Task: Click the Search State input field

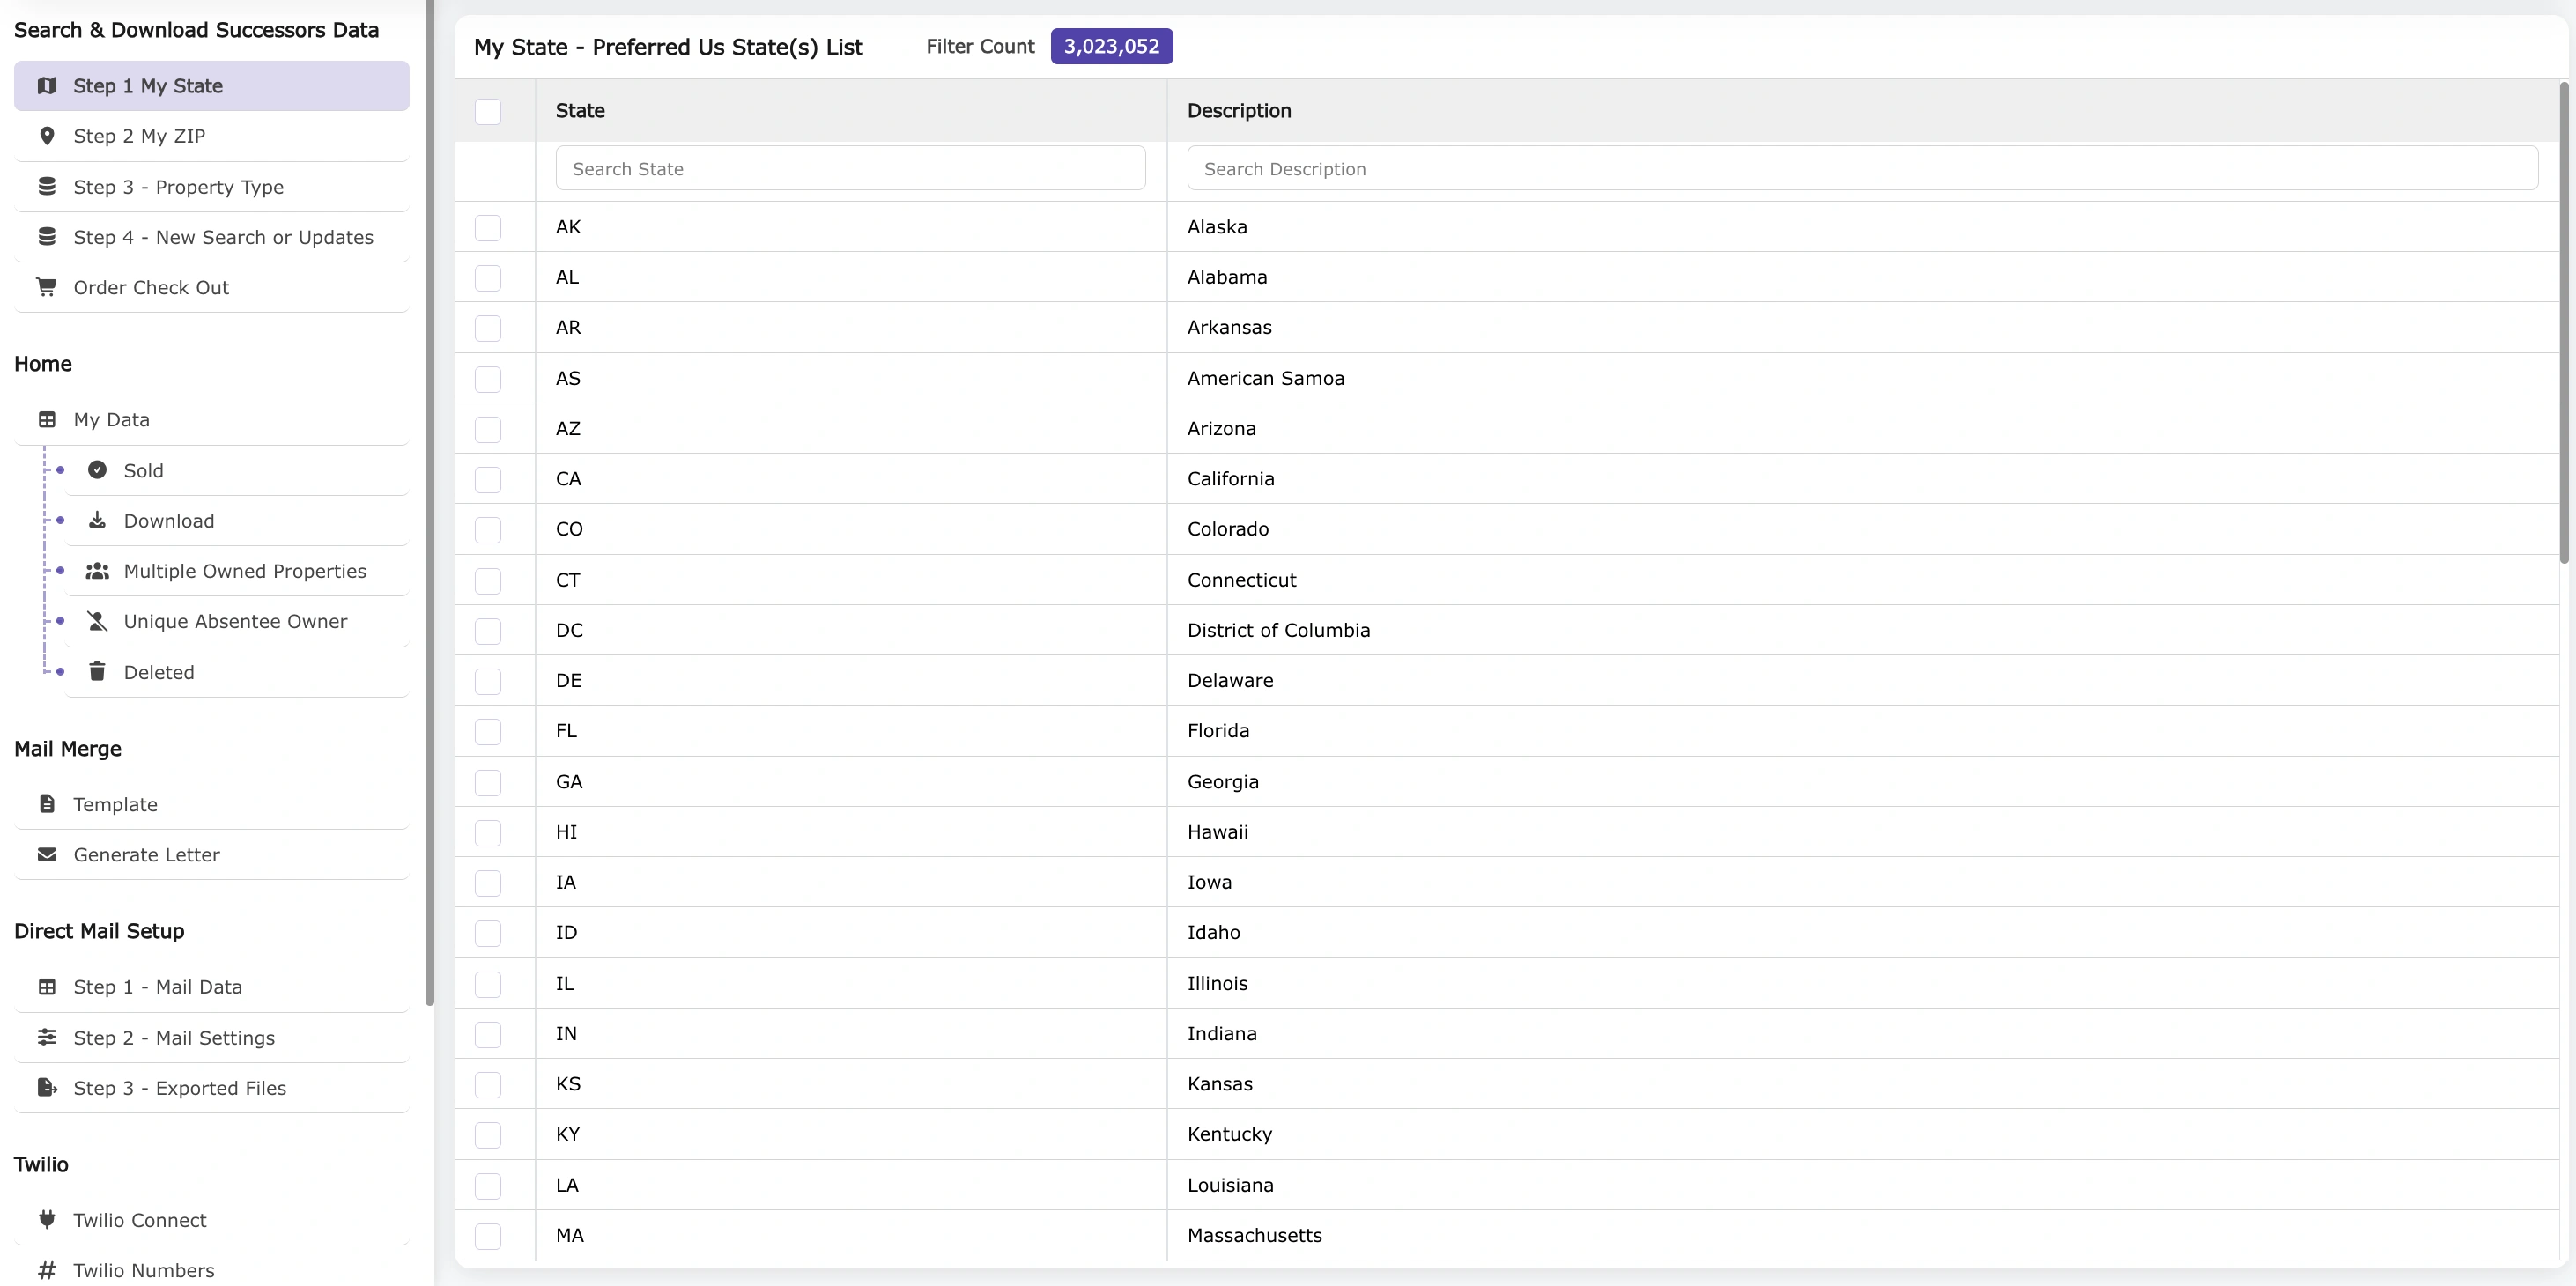Action: tap(850, 169)
